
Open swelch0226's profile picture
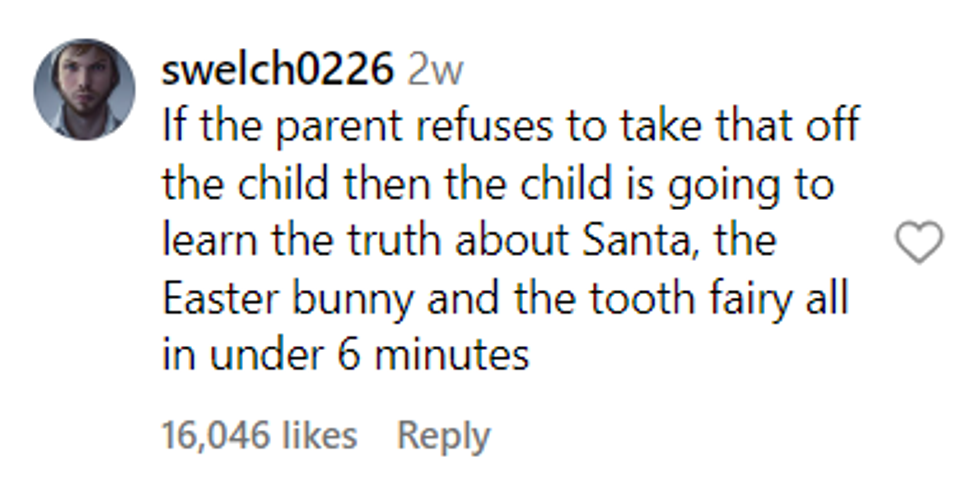pyautogui.click(x=84, y=89)
